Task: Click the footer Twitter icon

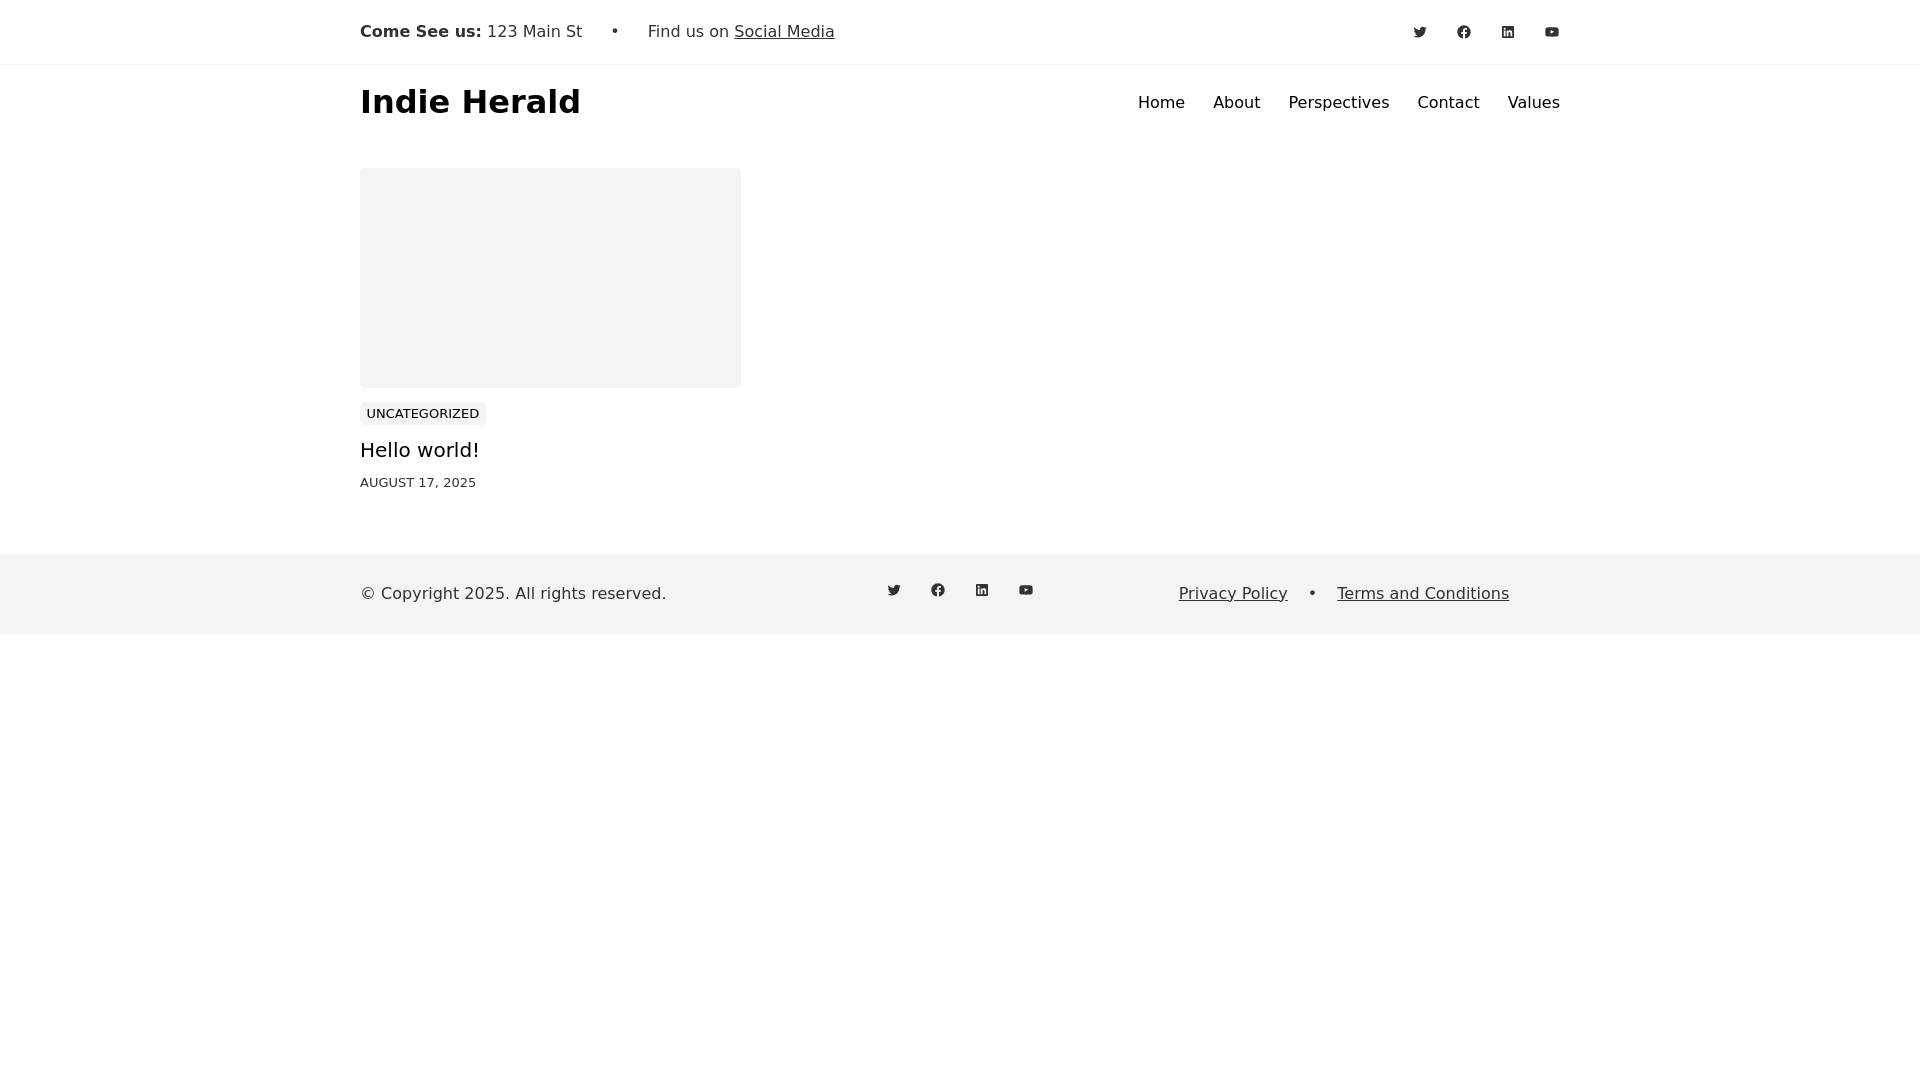Action: coord(894,590)
